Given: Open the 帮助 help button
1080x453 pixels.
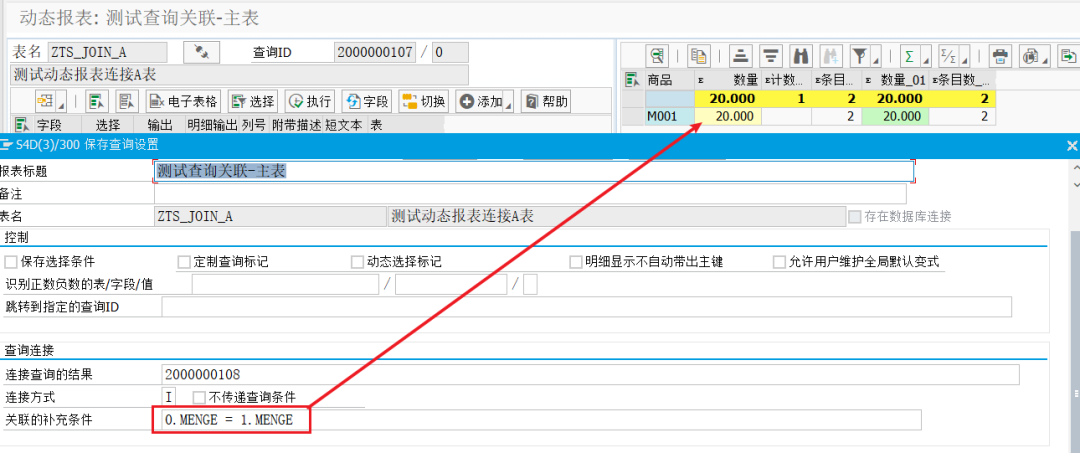Looking at the screenshot, I should click(x=546, y=102).
